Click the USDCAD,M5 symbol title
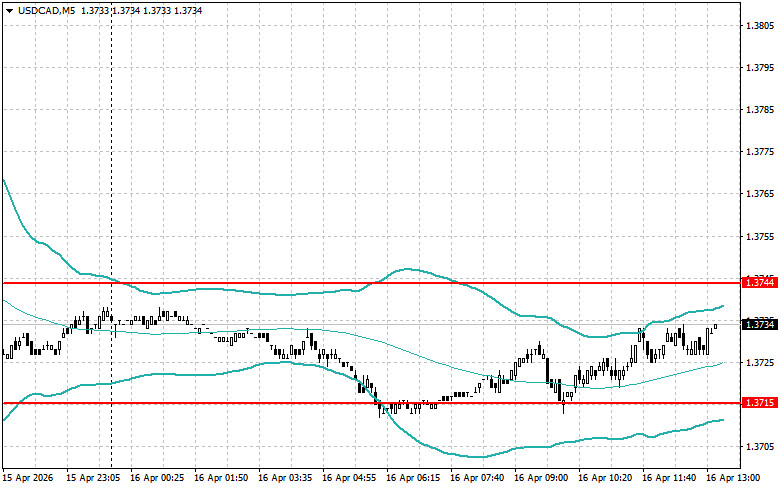Screen dimensions: 781x489 [x=46, y=10]
